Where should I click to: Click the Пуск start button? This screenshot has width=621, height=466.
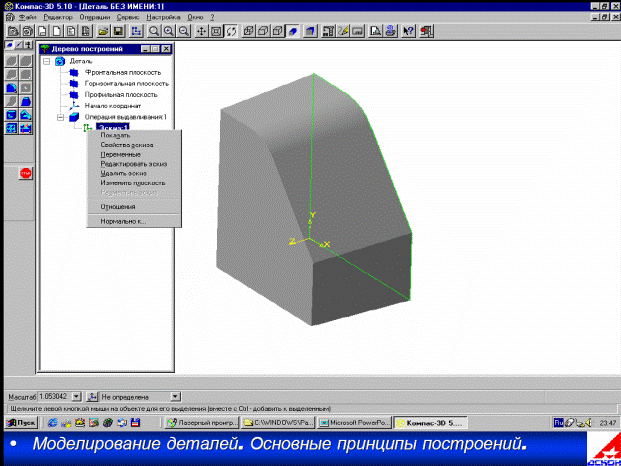pos(21,423)
